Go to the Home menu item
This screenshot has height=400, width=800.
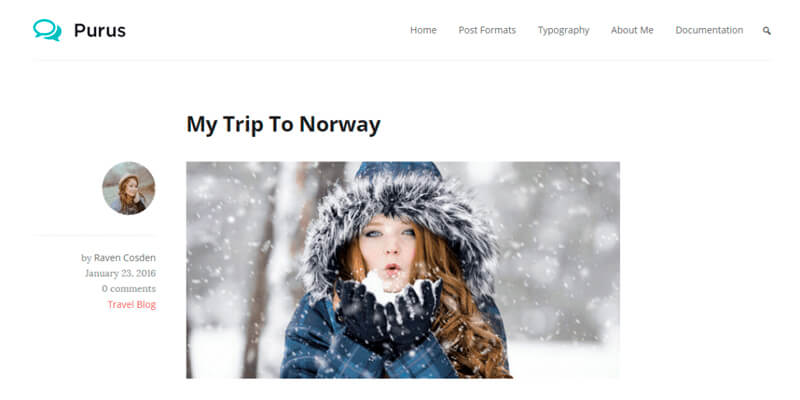click(423, 30)
